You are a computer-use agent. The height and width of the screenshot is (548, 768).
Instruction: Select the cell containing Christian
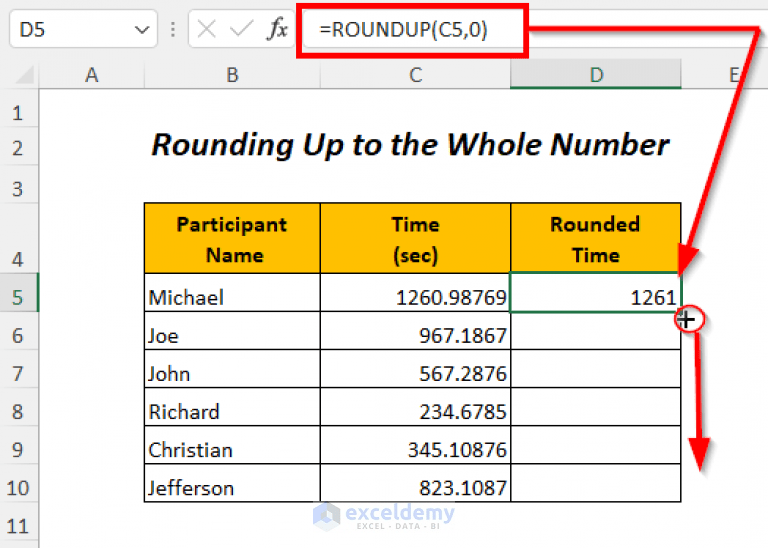(x=232, y=445)
